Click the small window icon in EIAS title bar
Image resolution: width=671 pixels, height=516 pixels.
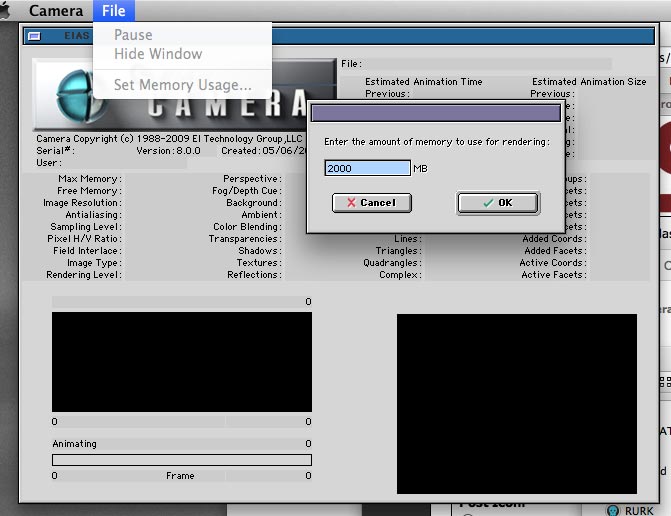click(x=34, y=36)
